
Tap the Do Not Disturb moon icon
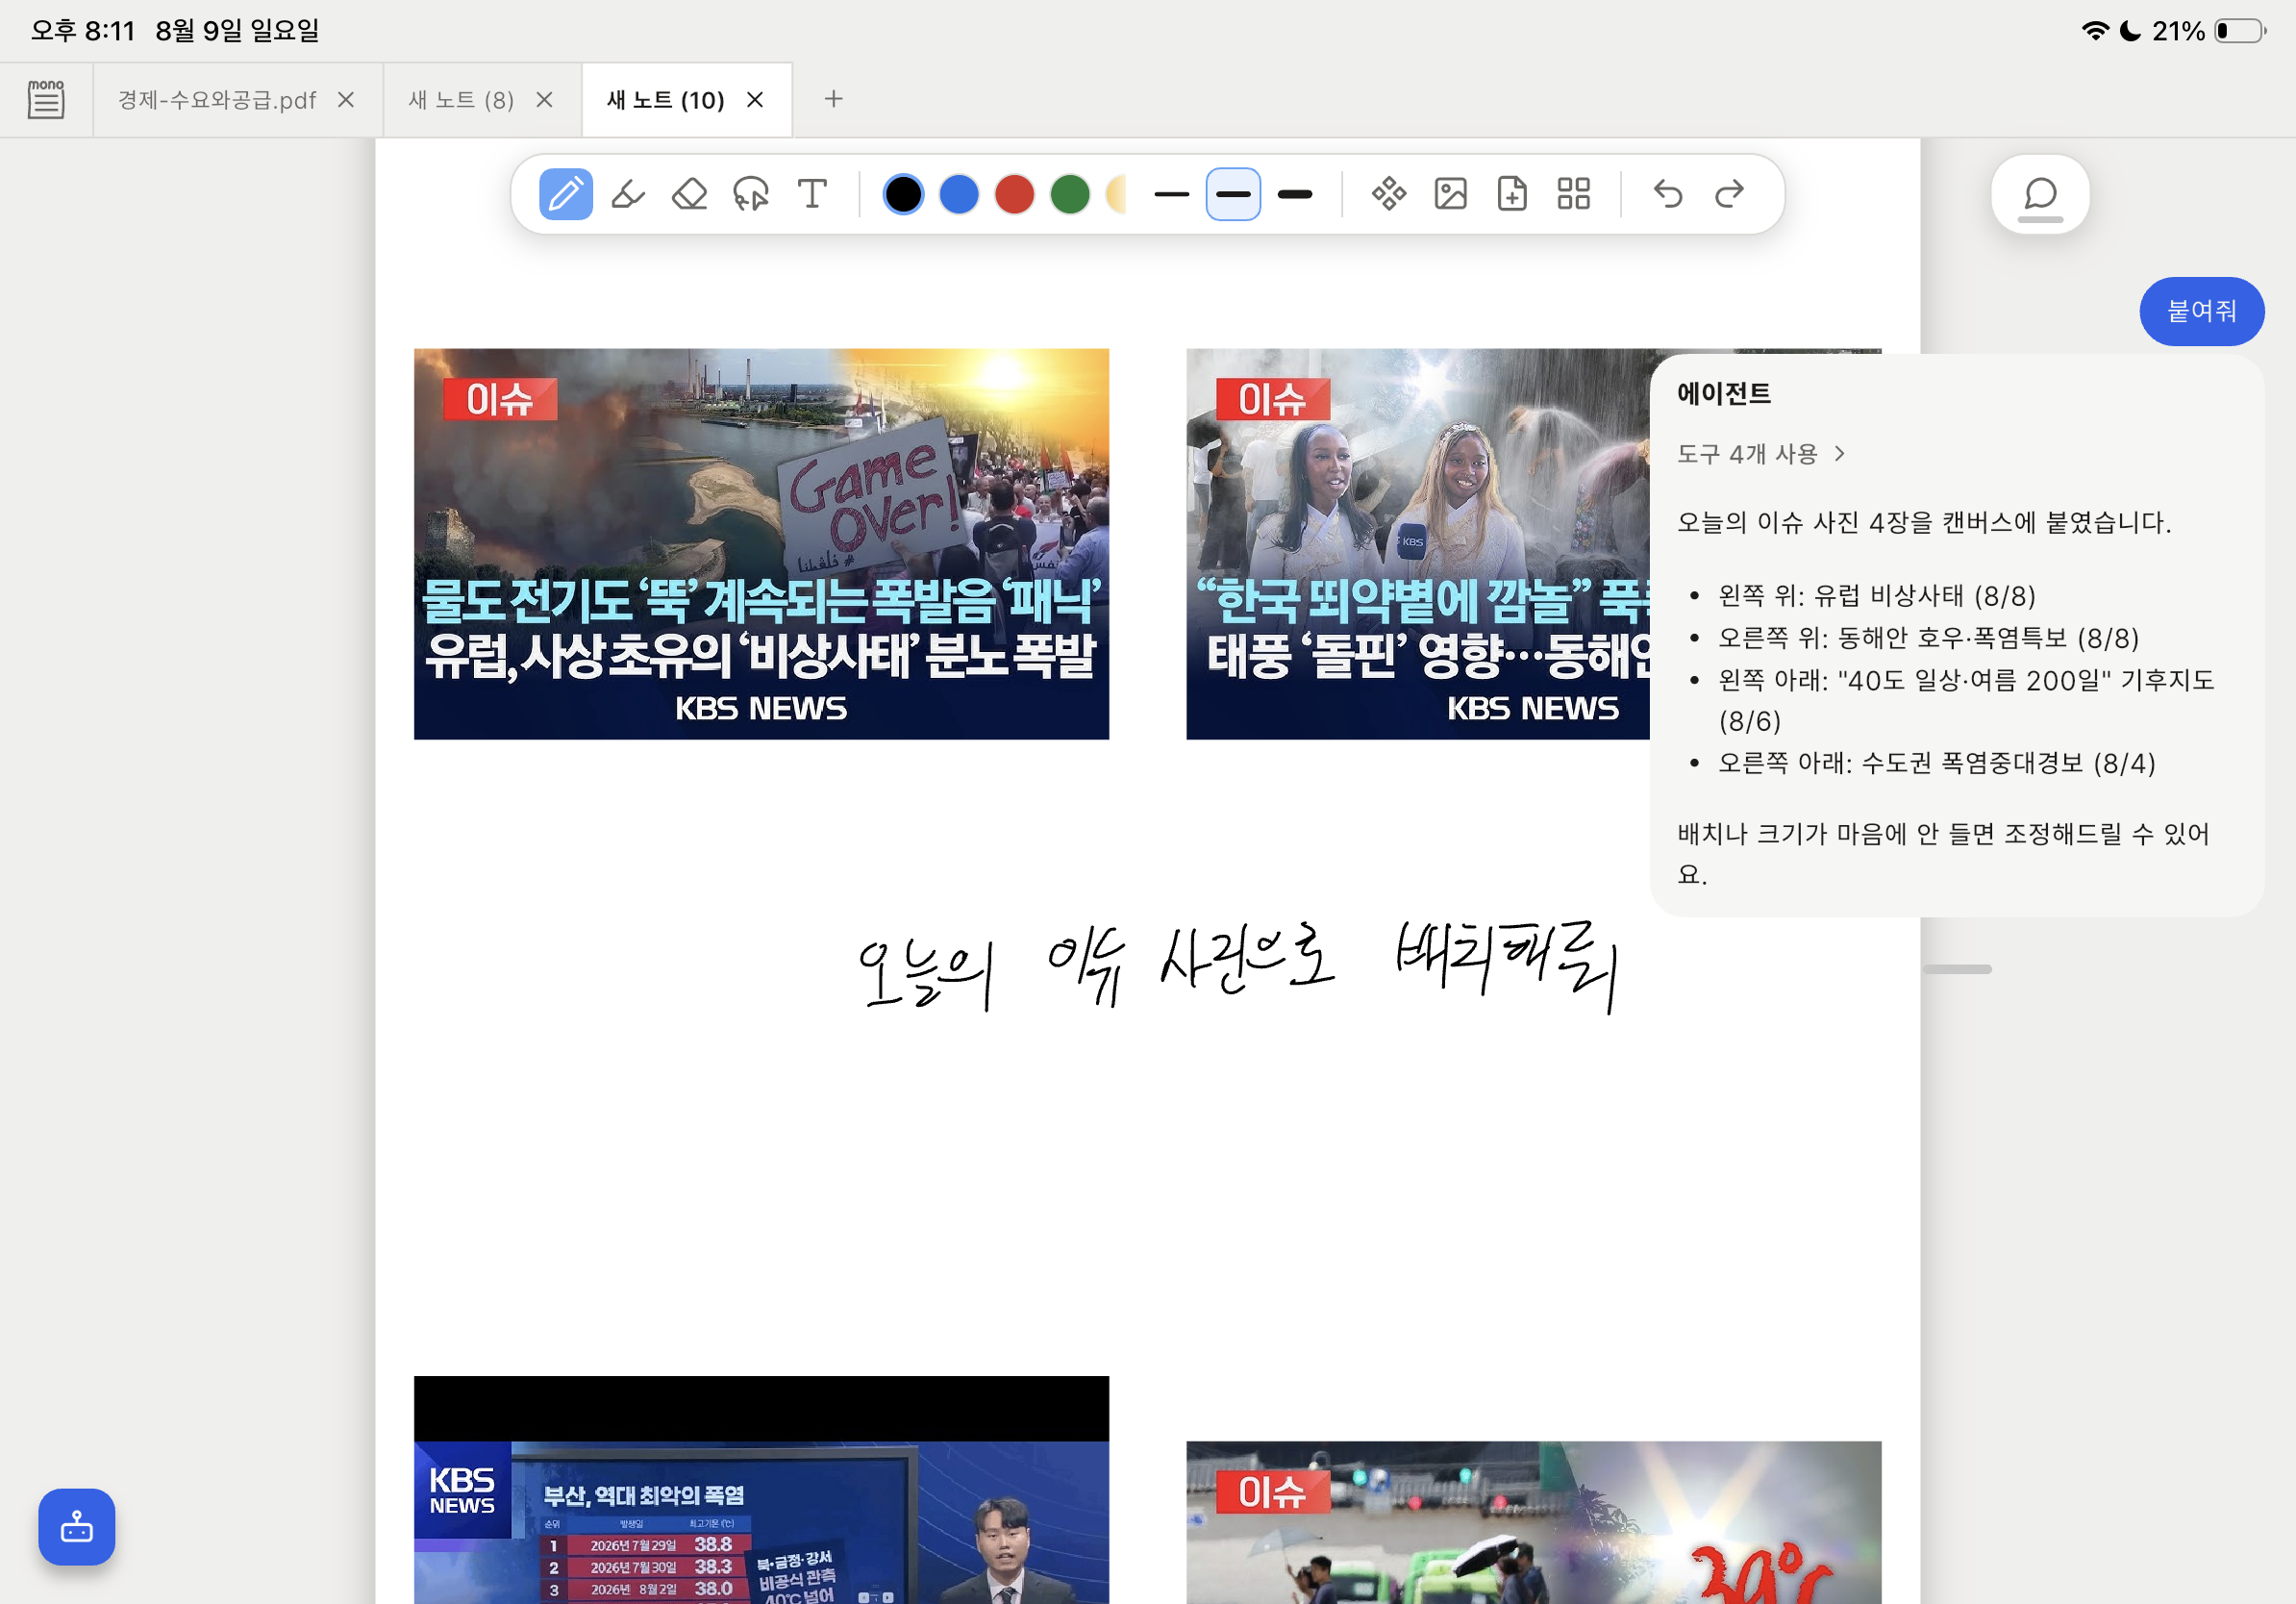click(x=2130, y=31)
